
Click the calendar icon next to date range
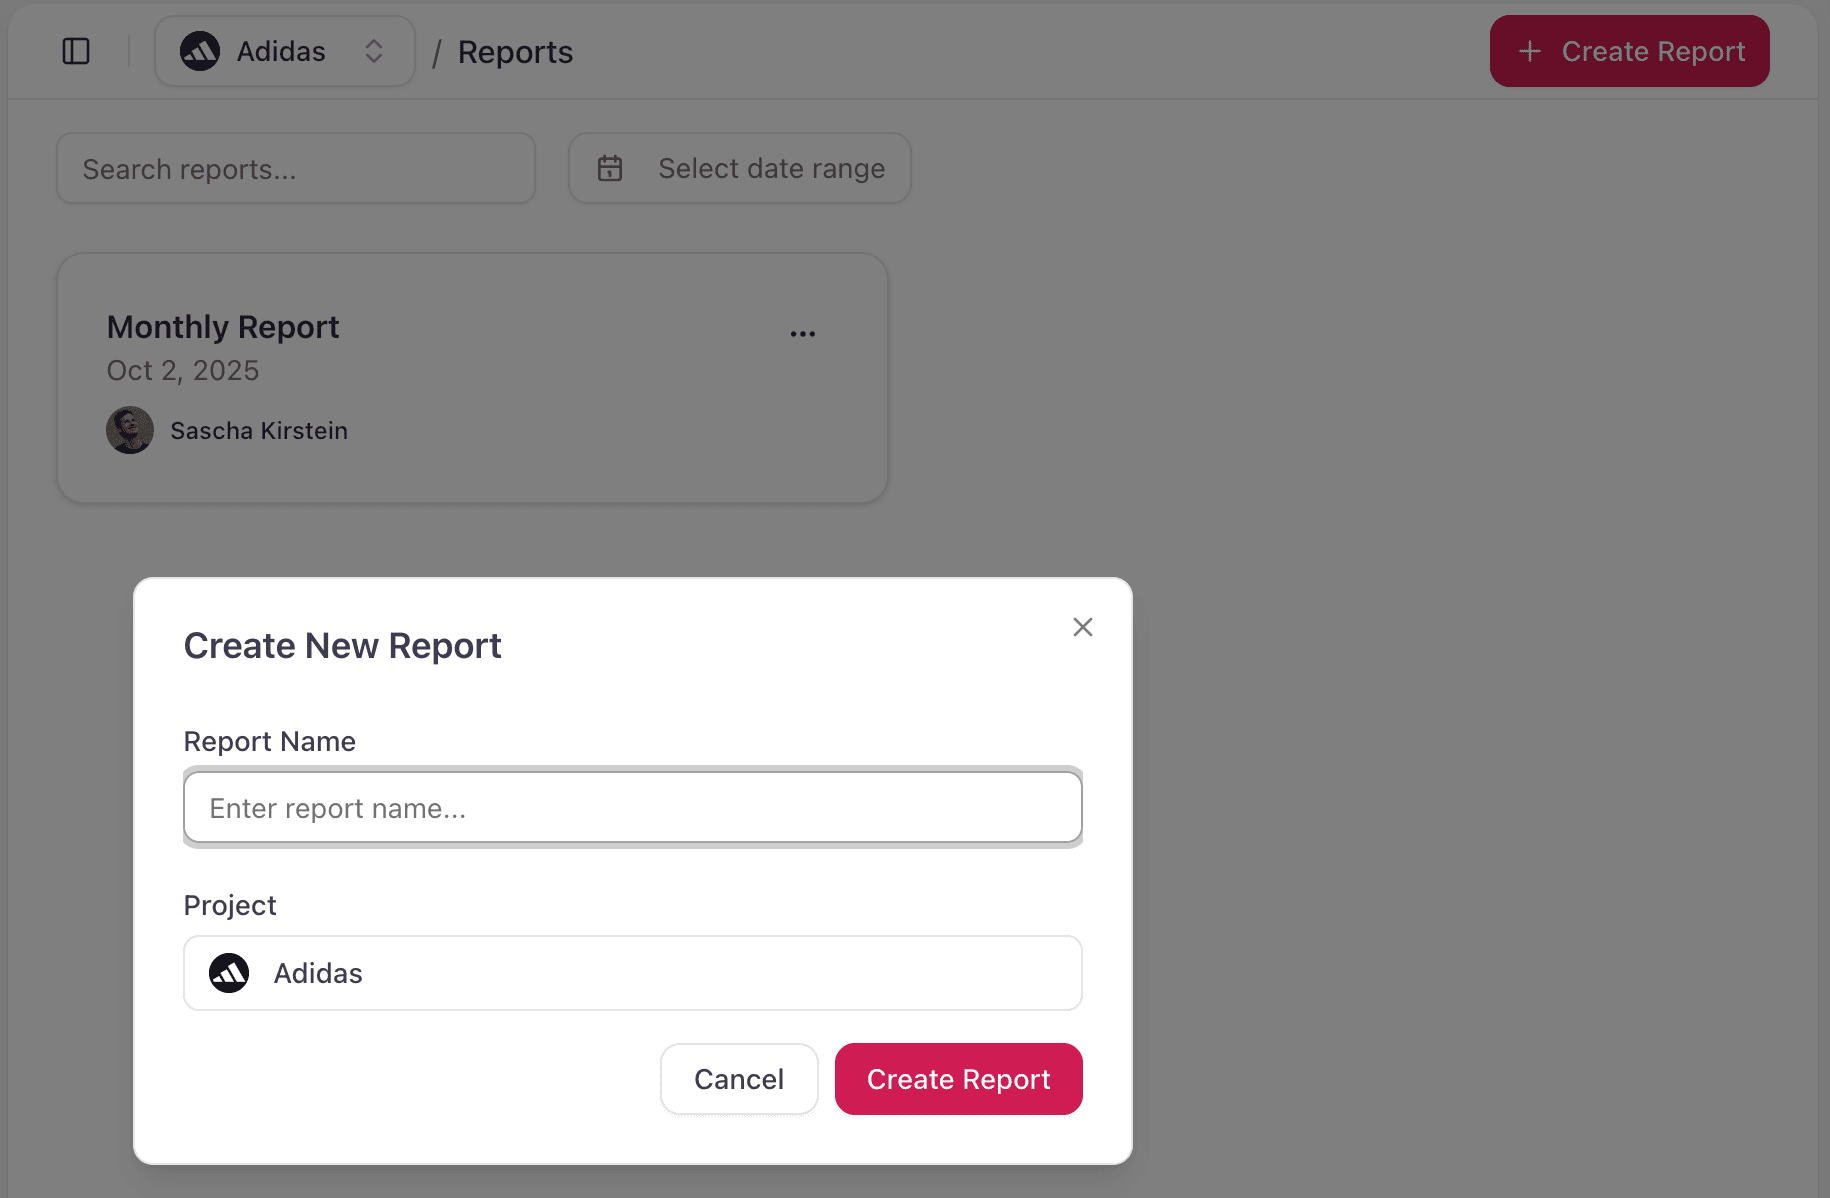tap(610, 168)
